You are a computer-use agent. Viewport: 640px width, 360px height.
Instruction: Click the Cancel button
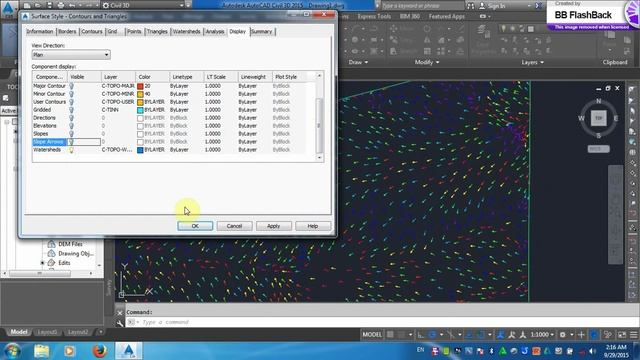(234, 226)
